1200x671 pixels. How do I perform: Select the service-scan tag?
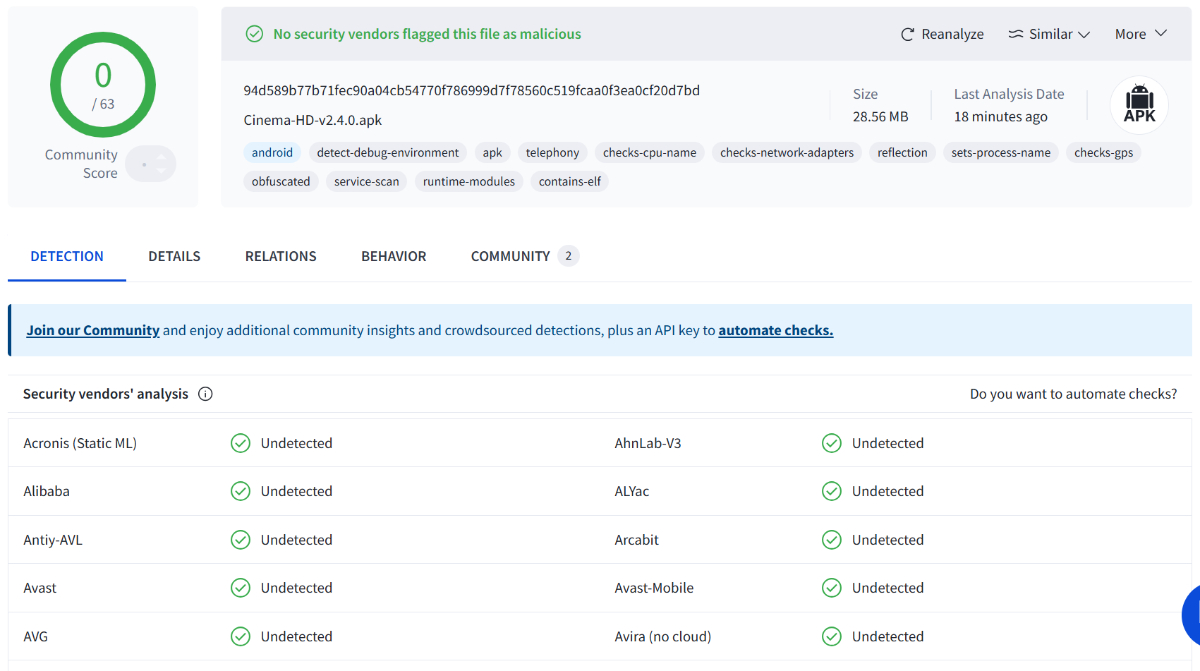point(367,182)
